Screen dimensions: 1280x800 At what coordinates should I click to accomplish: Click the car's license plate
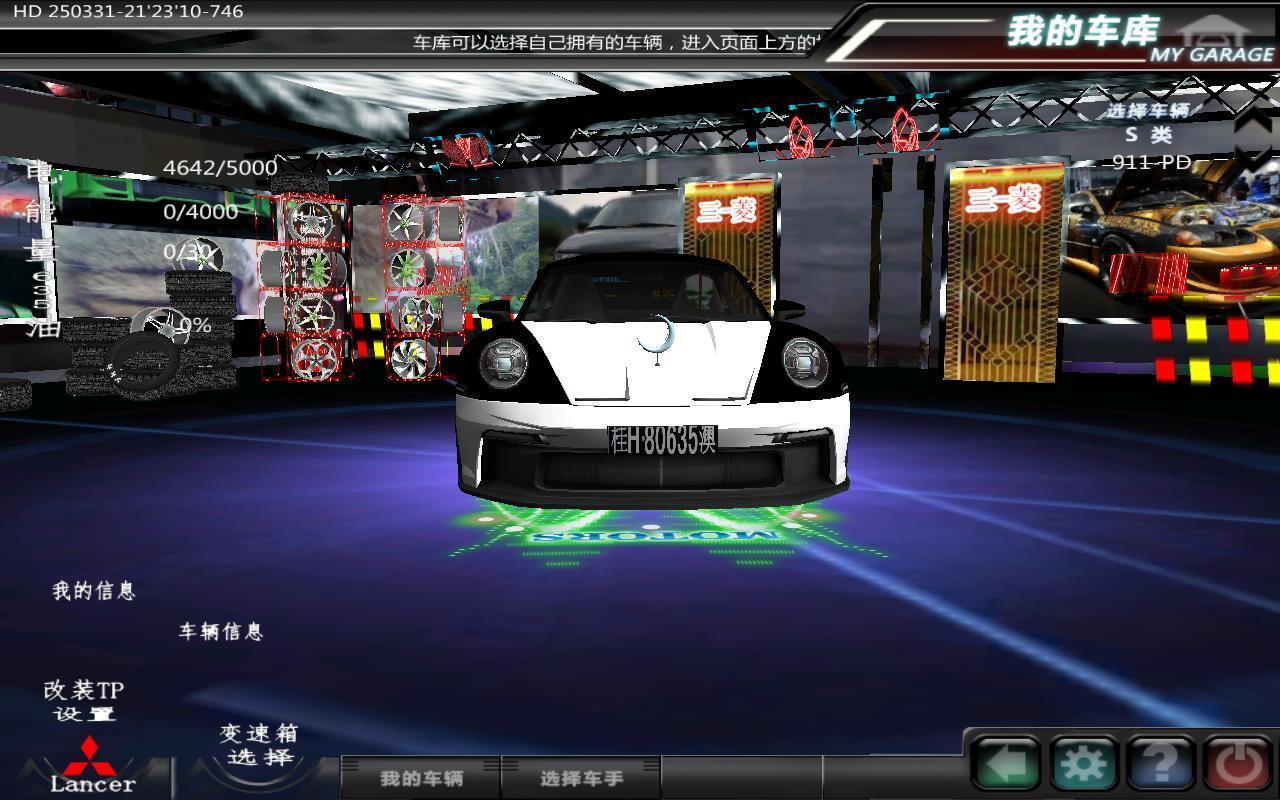coord(662,440)
